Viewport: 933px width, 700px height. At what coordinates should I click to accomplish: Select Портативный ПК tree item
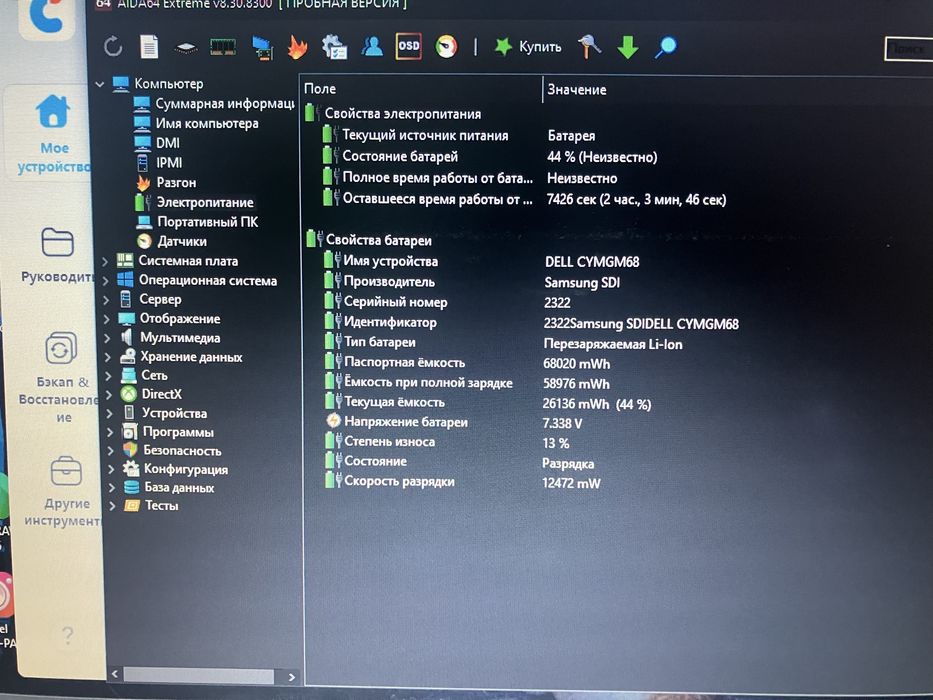207,222
